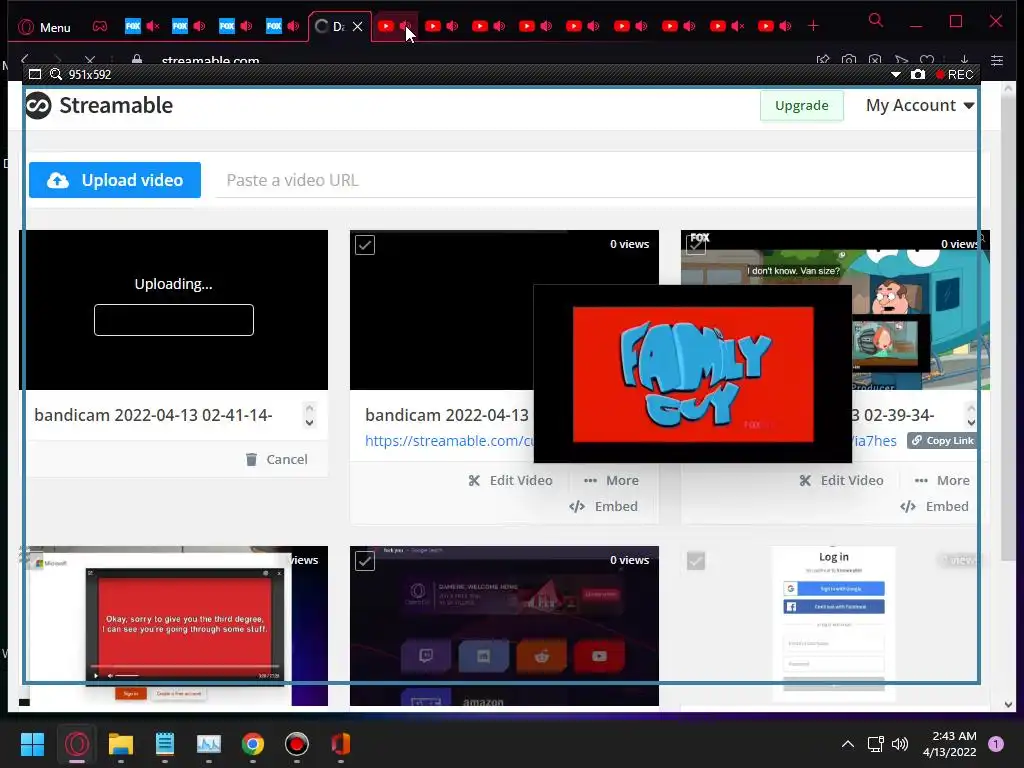Click Embed on the 02-39-34 card
1024x768 pixels.
(935, 507)
